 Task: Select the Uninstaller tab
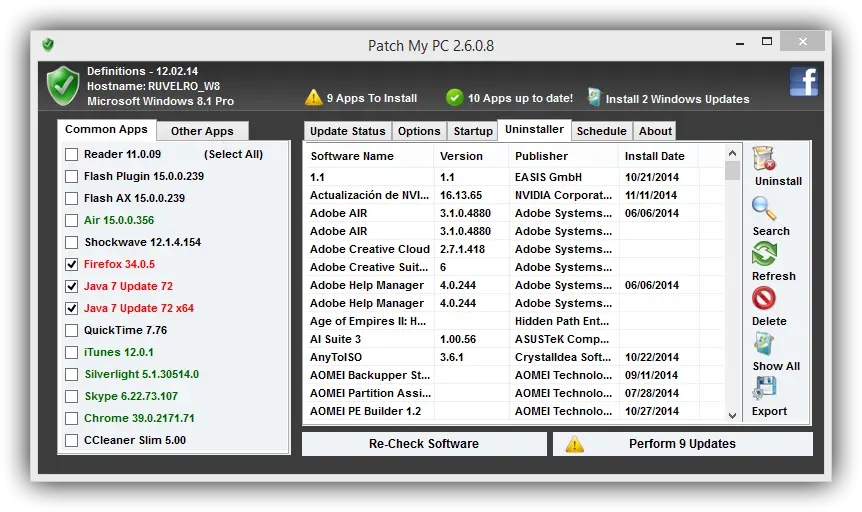point(534,129)
